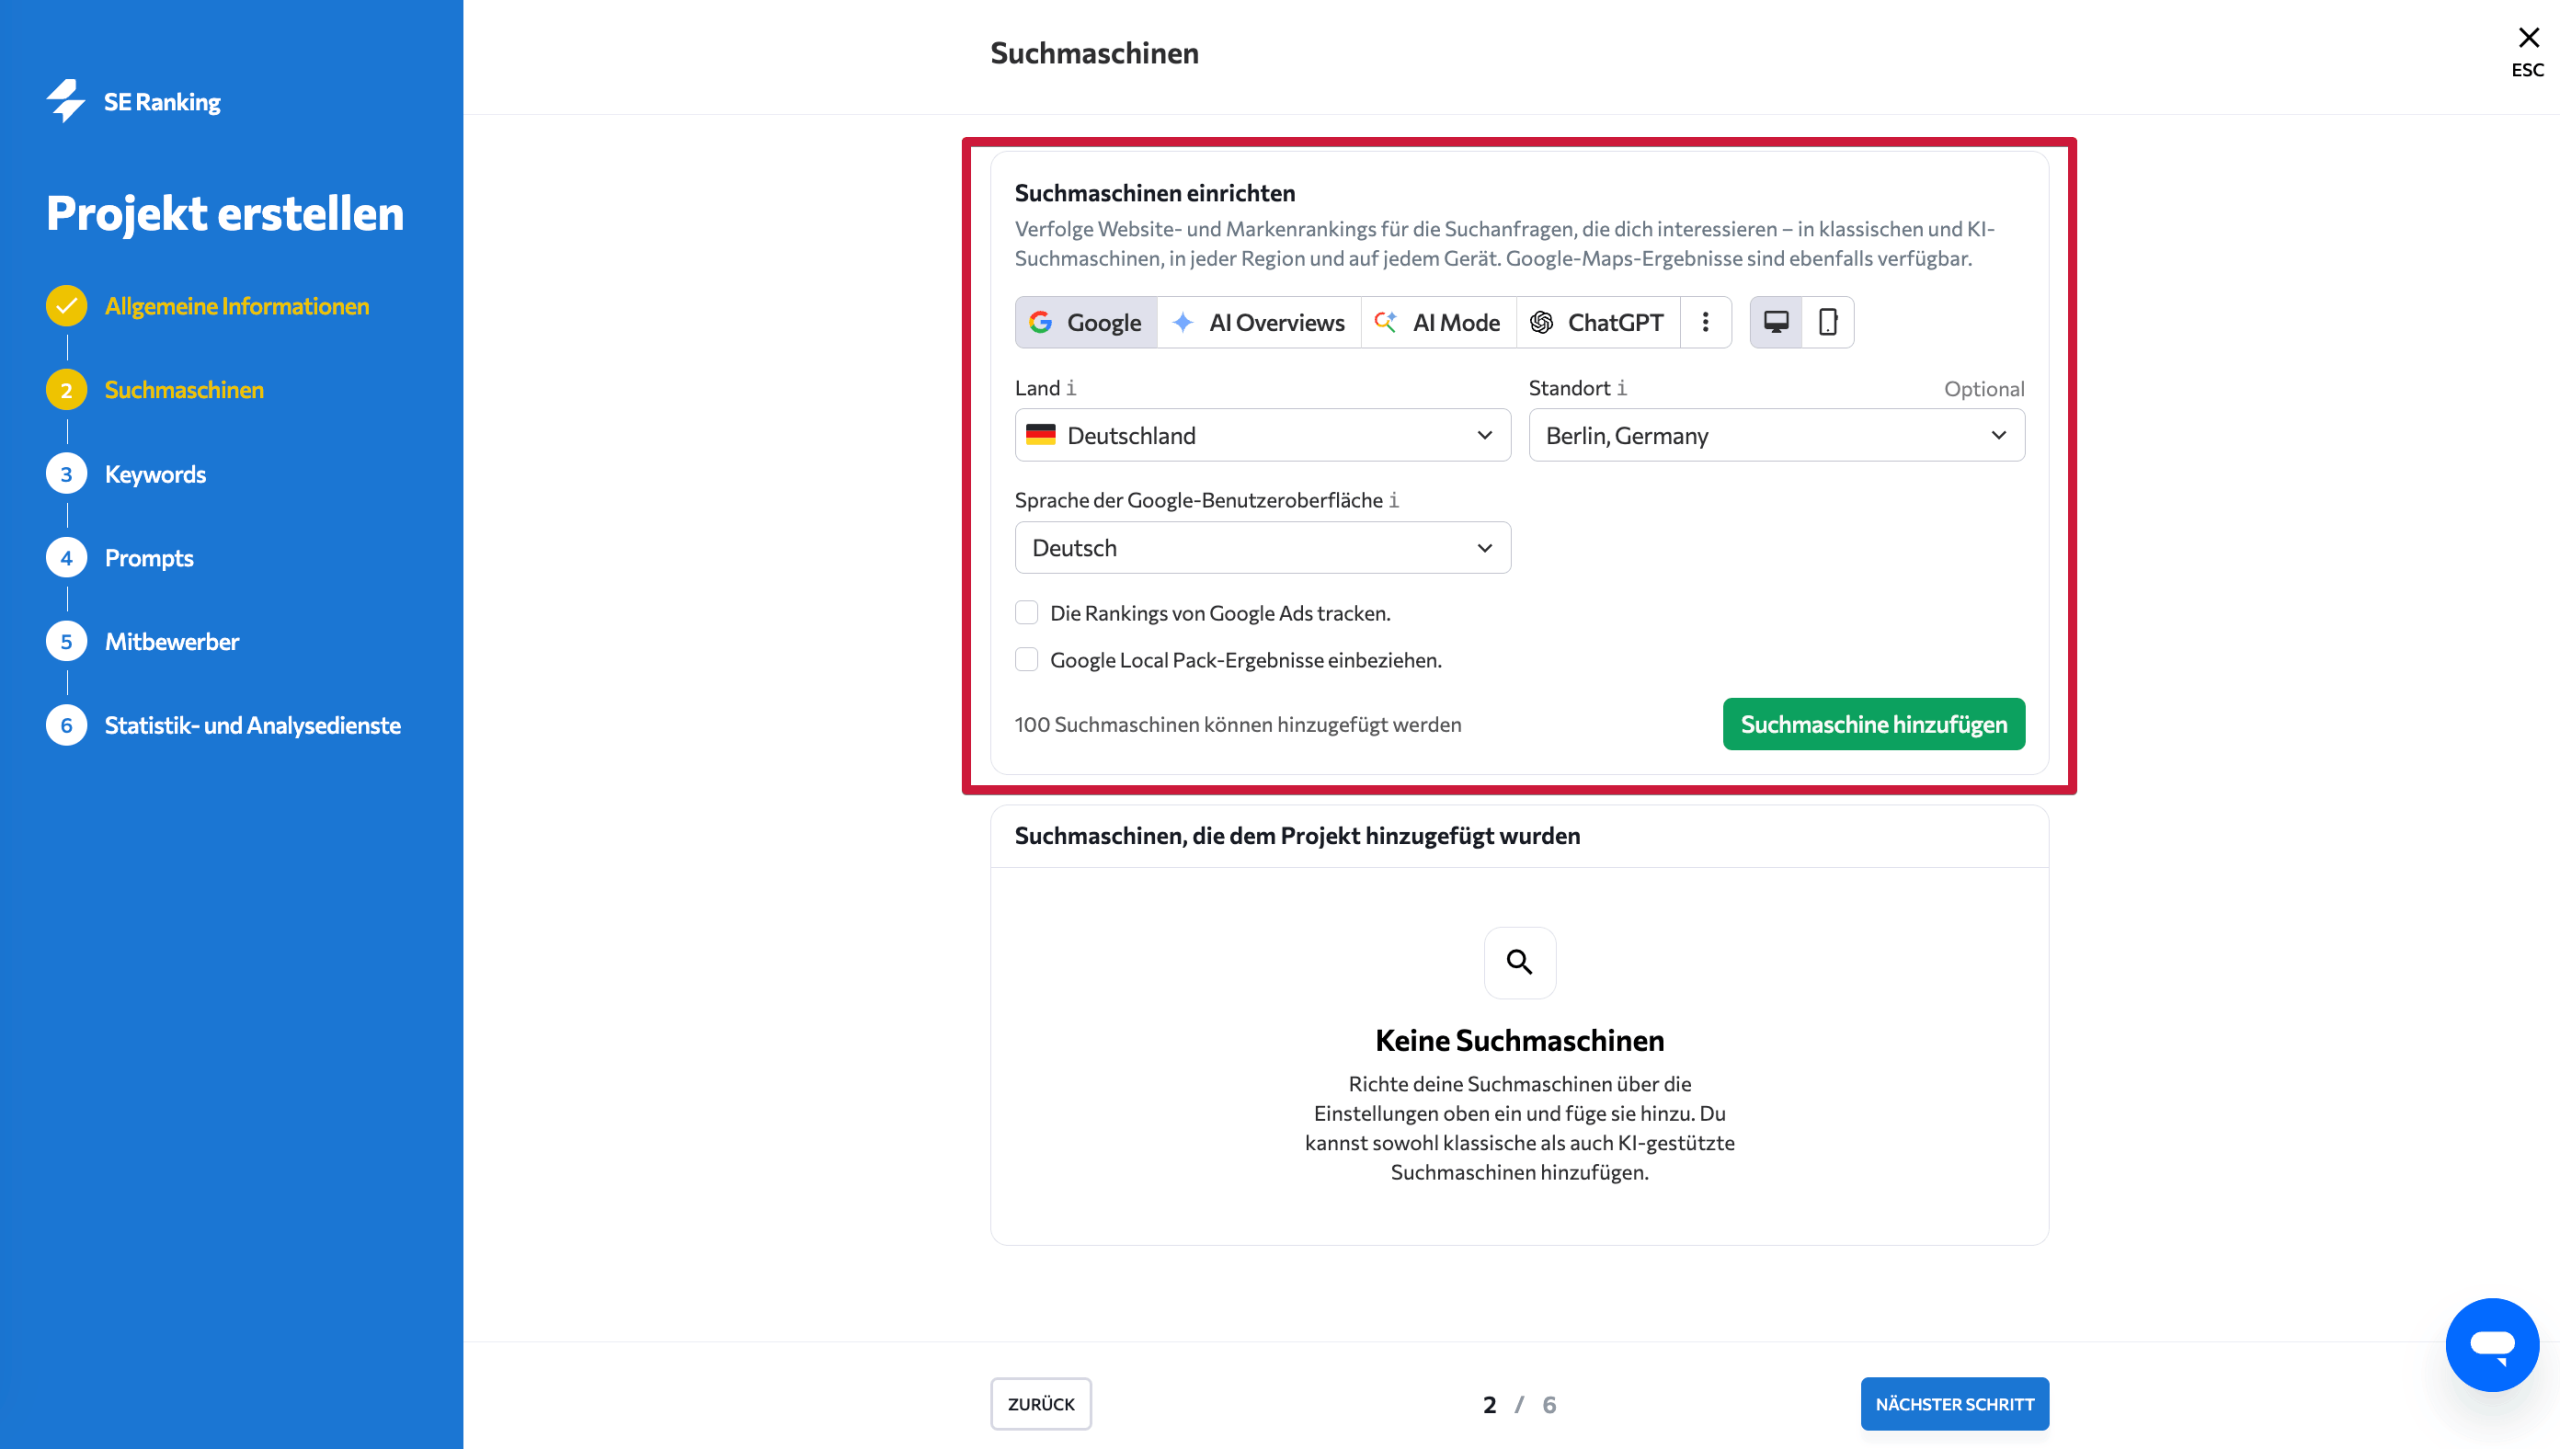Click the SE Ranking logo

(x=134, y=101)
